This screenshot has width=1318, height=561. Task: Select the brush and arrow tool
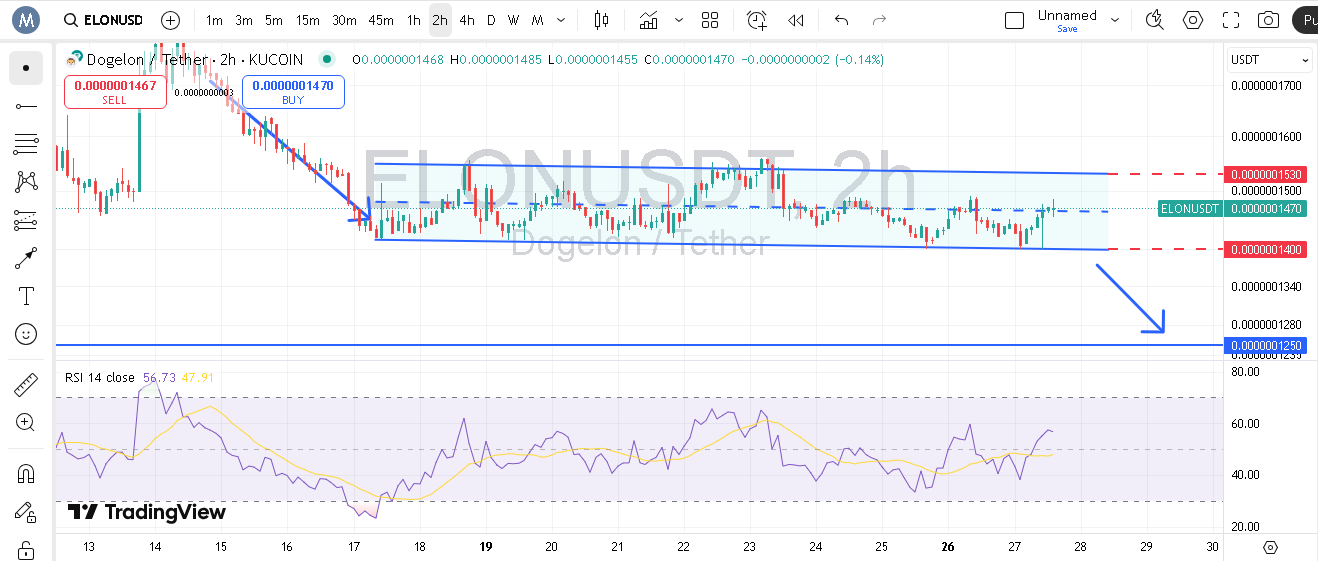point(26,258)
